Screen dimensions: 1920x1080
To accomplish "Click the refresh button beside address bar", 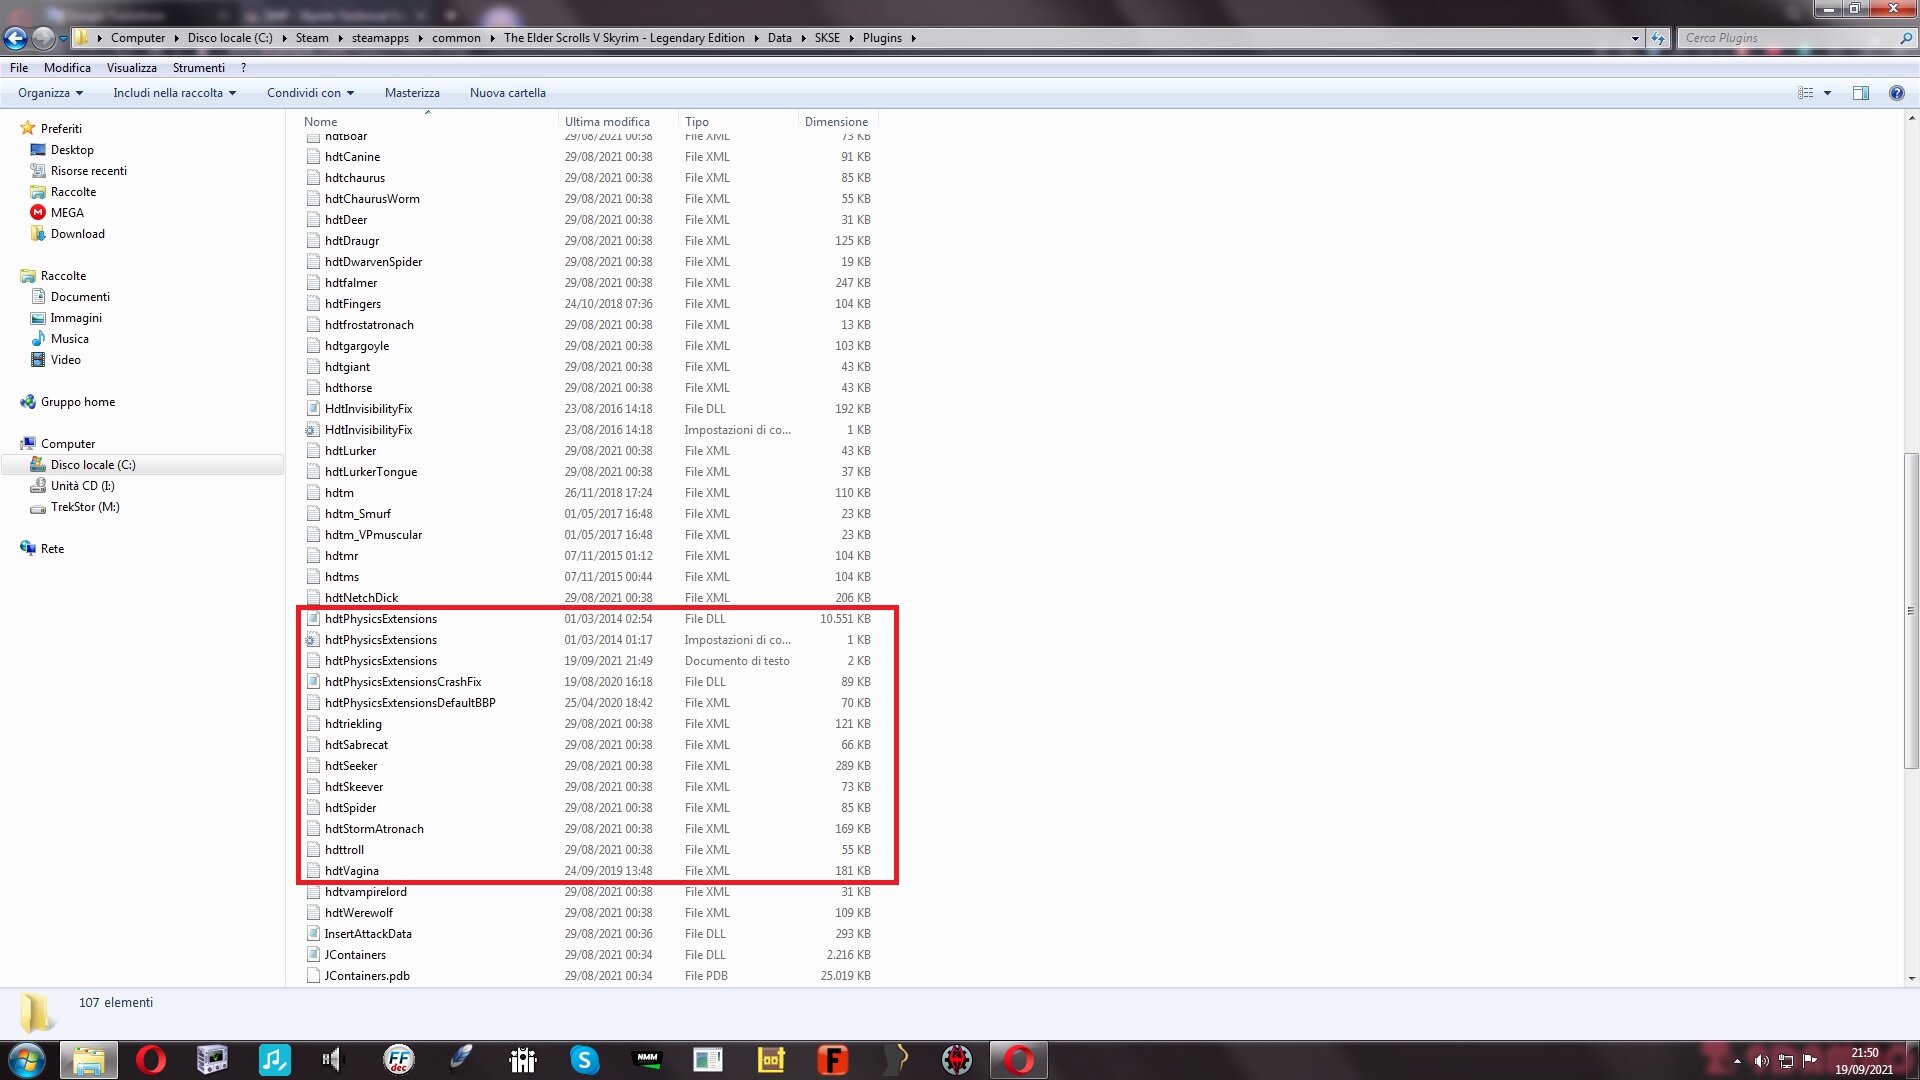I will [1658, 38].
